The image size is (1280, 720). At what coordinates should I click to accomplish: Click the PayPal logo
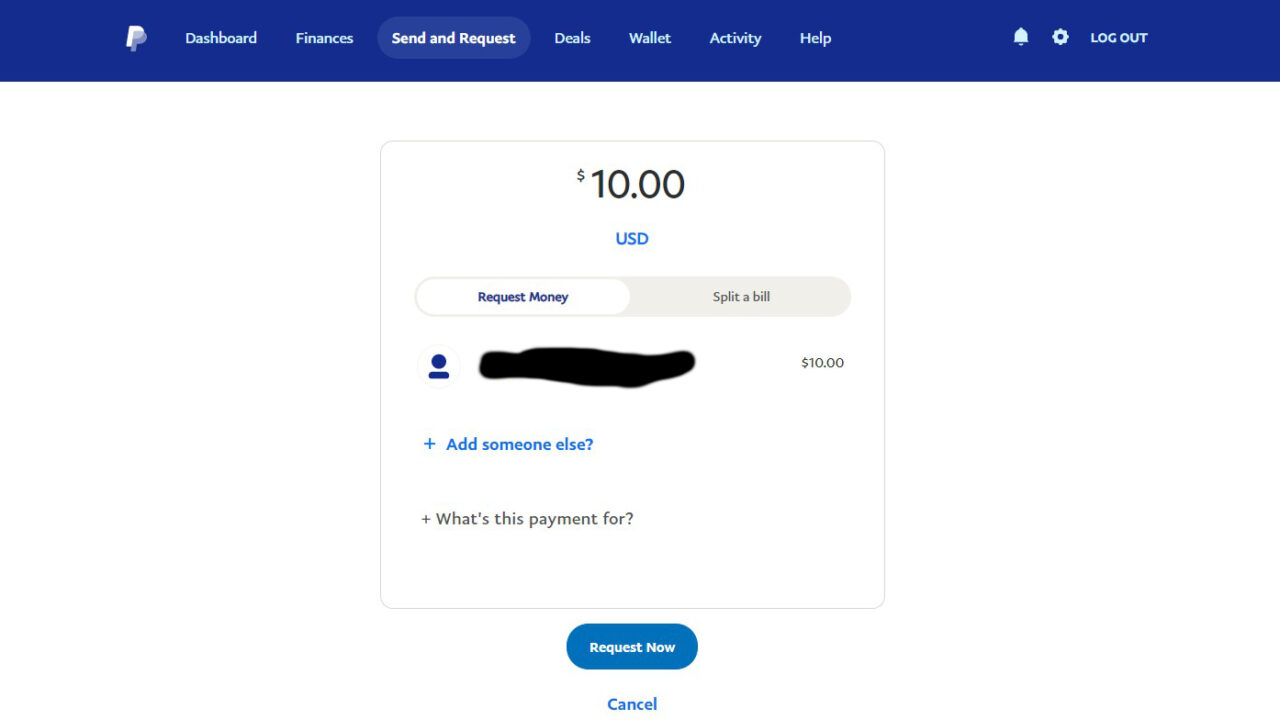[136, 37]
